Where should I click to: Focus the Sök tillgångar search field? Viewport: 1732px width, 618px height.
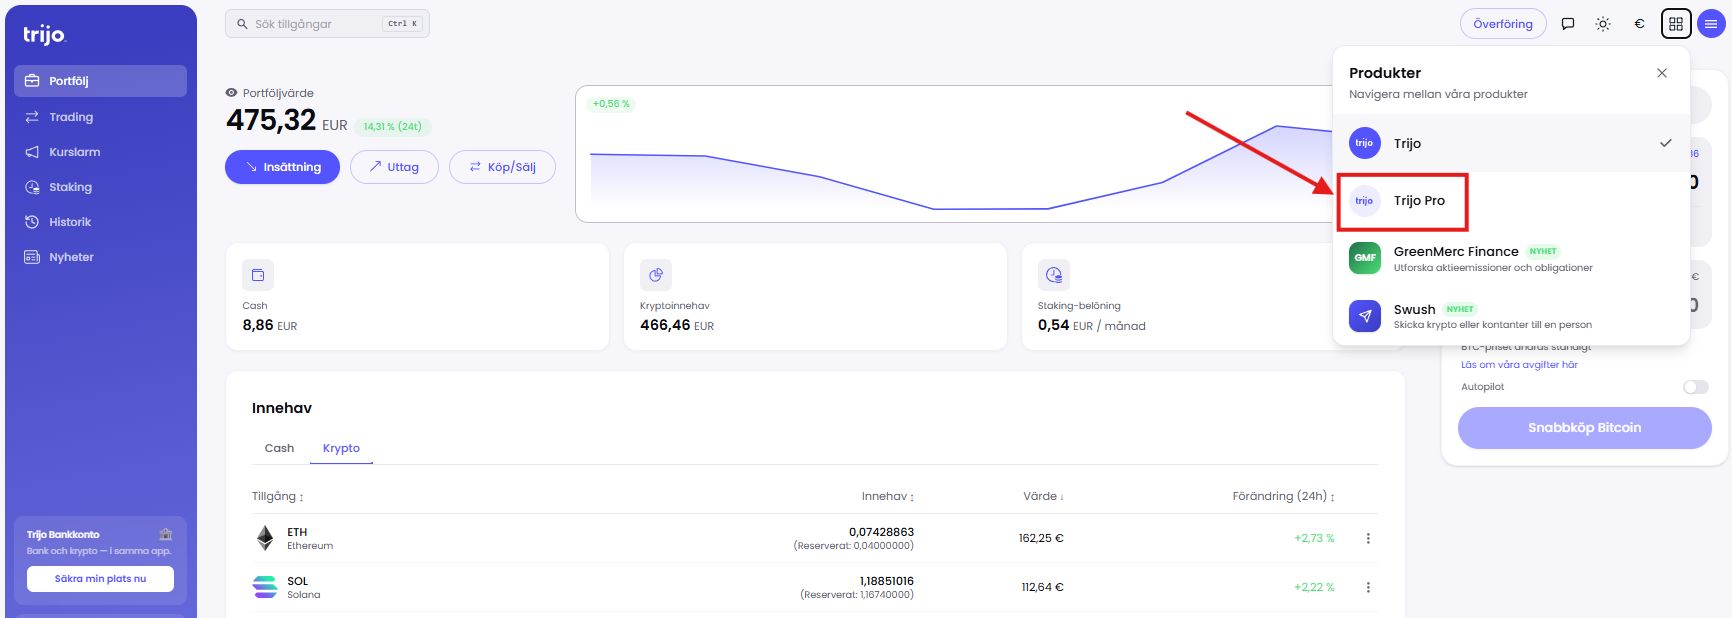(327, 24)
